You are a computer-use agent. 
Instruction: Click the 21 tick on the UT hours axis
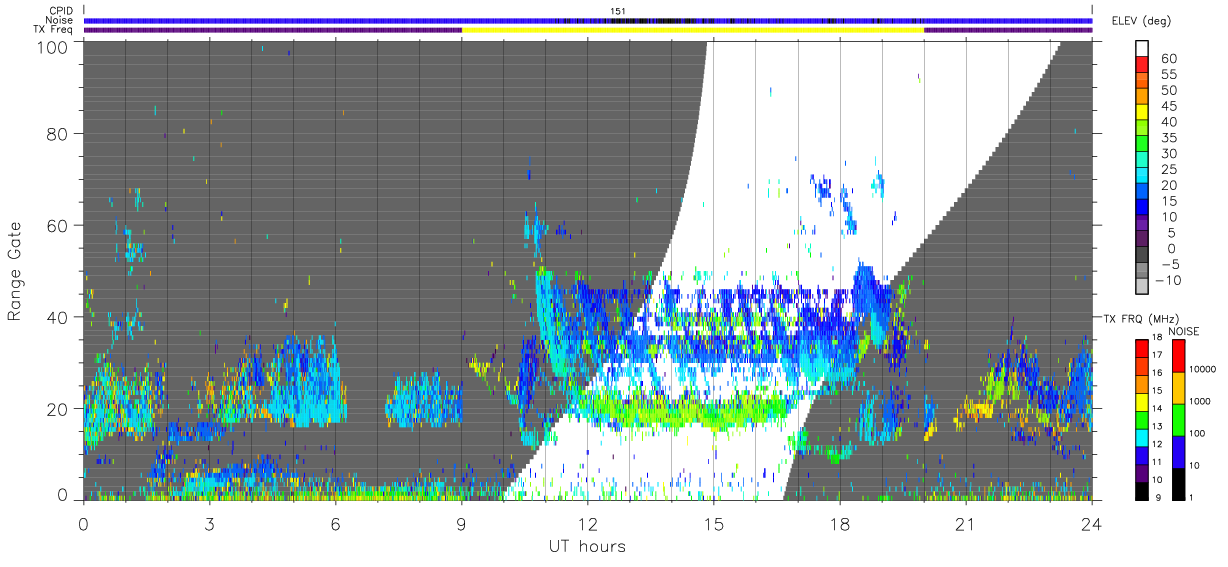(x=966, y=523)
